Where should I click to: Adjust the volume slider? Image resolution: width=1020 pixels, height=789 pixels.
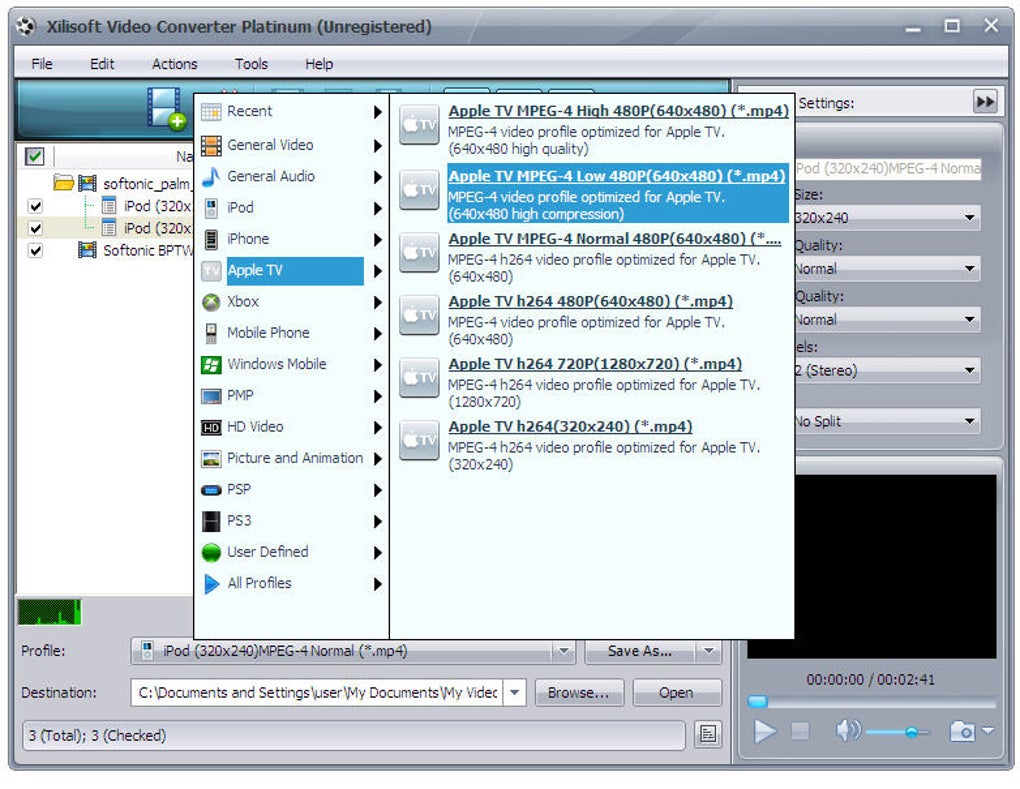[898, 732]
